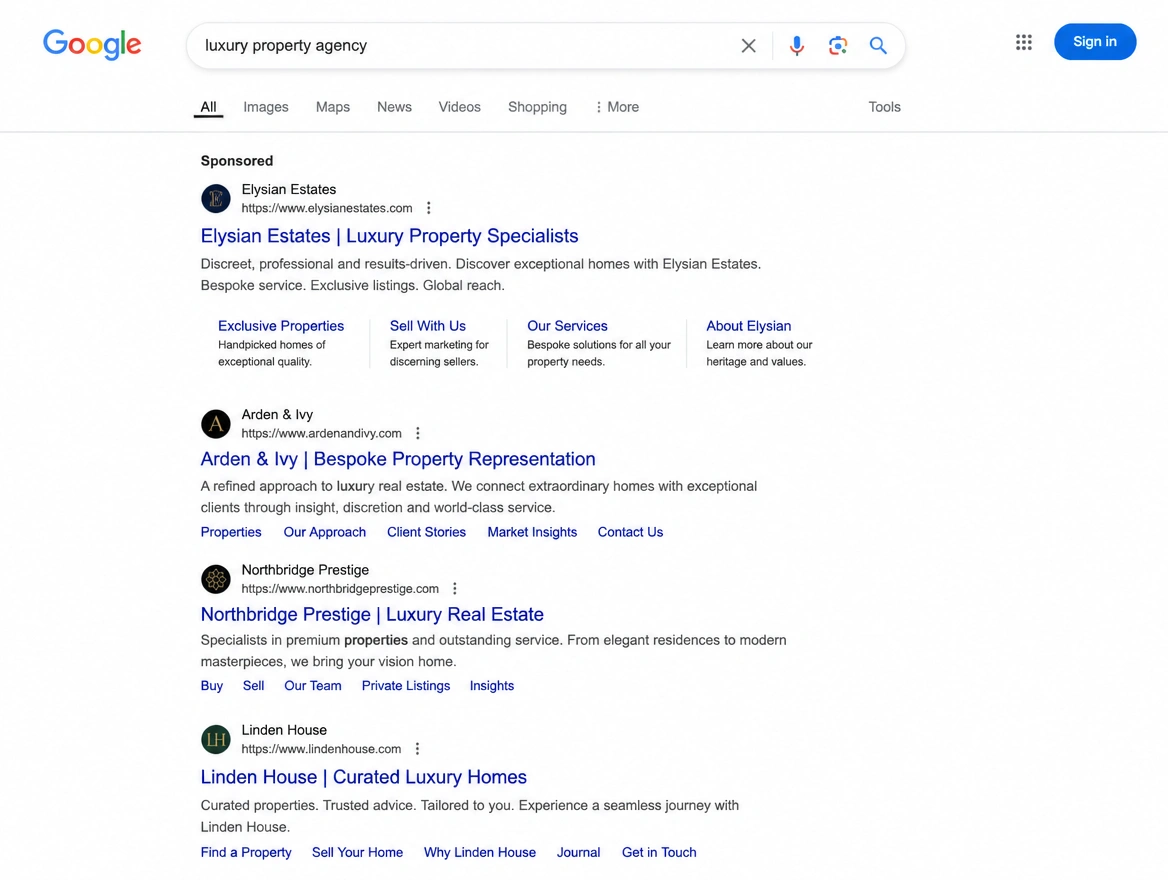Viewport: 1168px width, 880px height.
Task: Open the Sell Your Home link
Action: 358,852
